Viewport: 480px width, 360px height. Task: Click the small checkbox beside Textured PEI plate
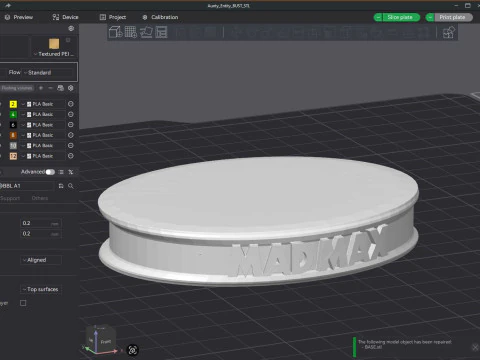(68, 40)
